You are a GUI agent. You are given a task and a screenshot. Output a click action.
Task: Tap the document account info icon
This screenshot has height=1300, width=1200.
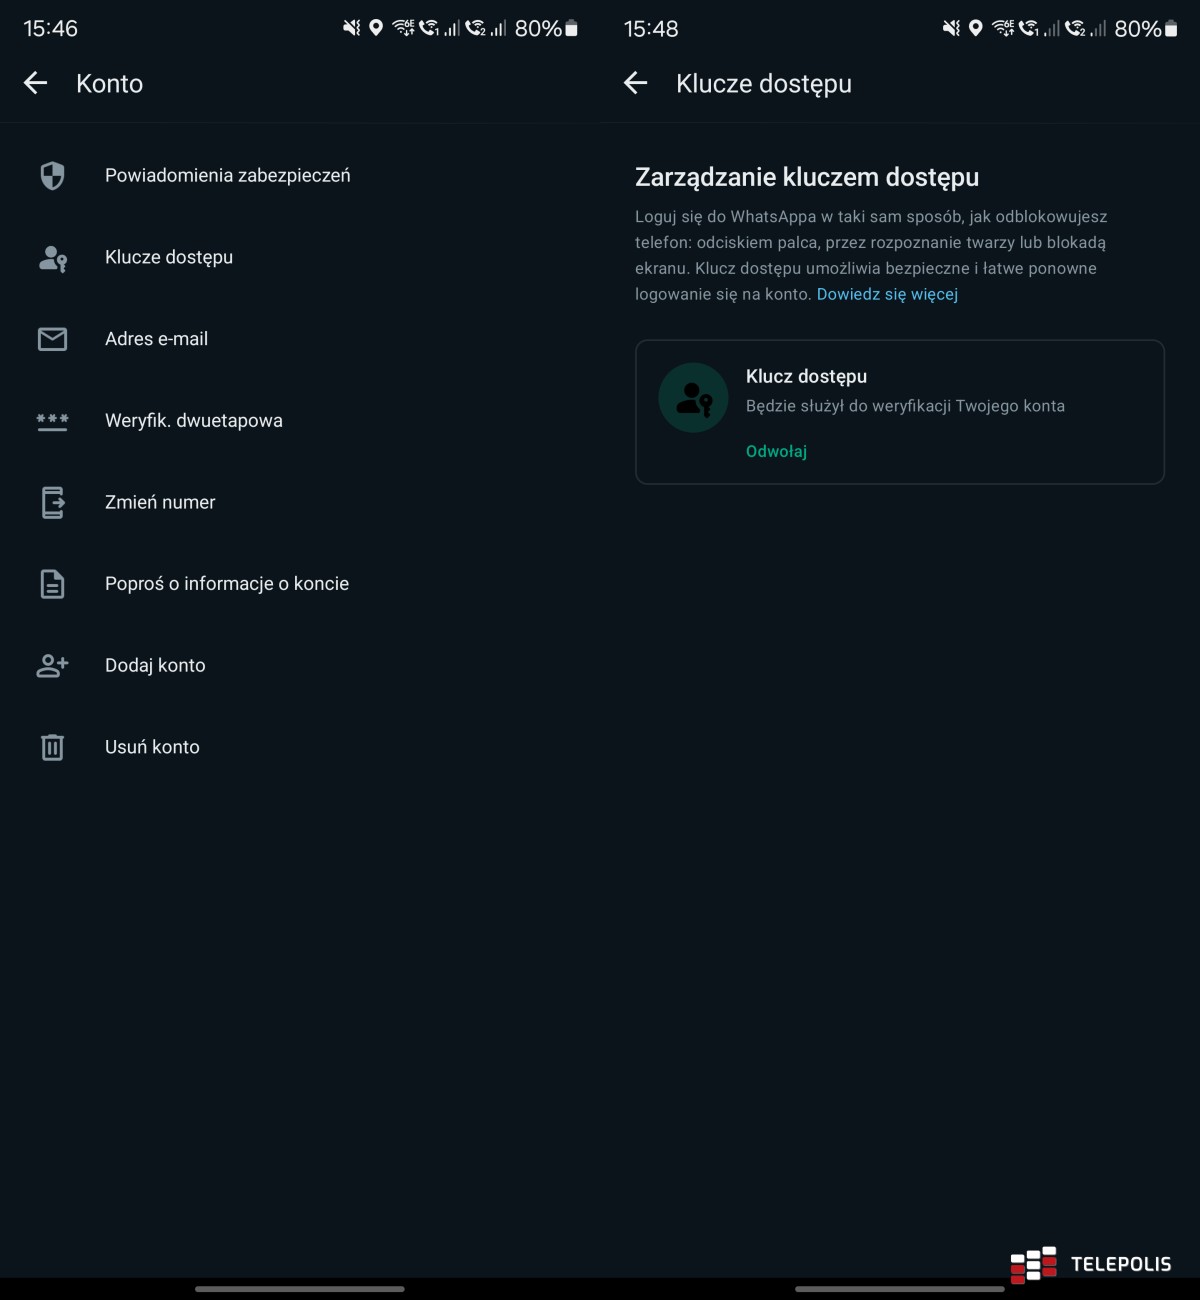(52, 584)
